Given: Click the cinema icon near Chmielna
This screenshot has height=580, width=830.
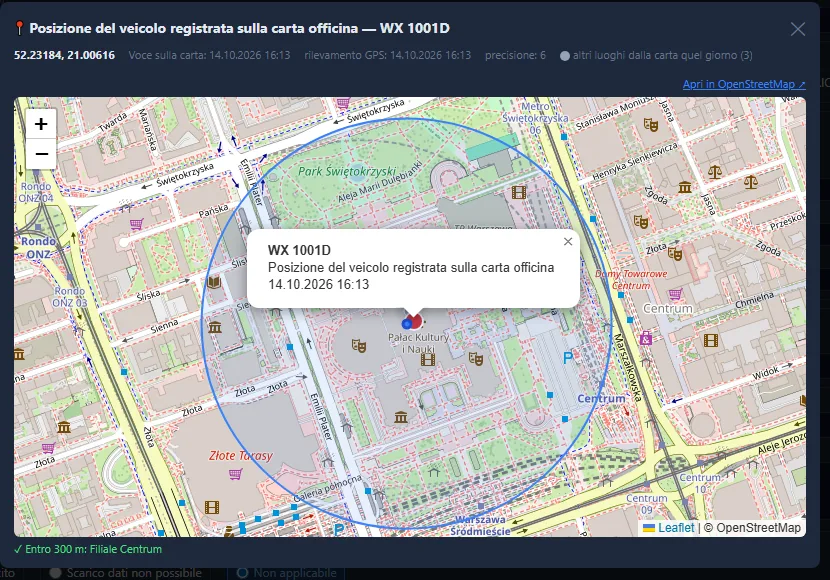Looking at the screenshot, I should pyautogui.click(x=711, y=340).
